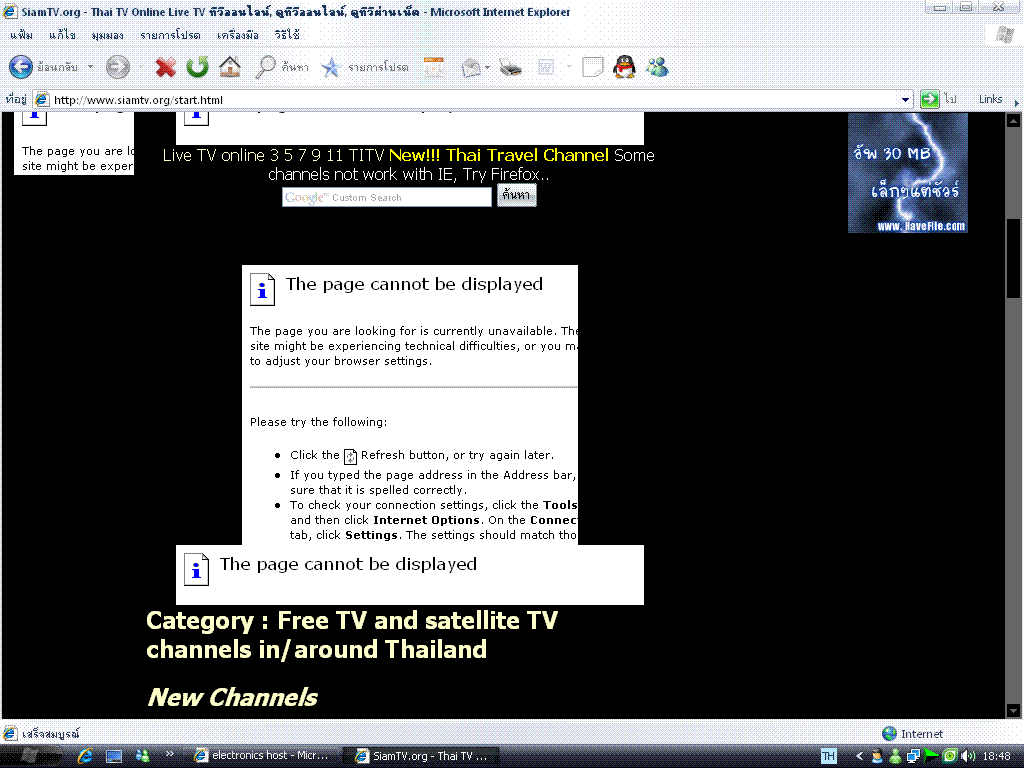Image resolution: width=1024 pixels, height=768 pixels.
Task: Open Messenger icon in Quick Launch
Action: tap(142, 756)
